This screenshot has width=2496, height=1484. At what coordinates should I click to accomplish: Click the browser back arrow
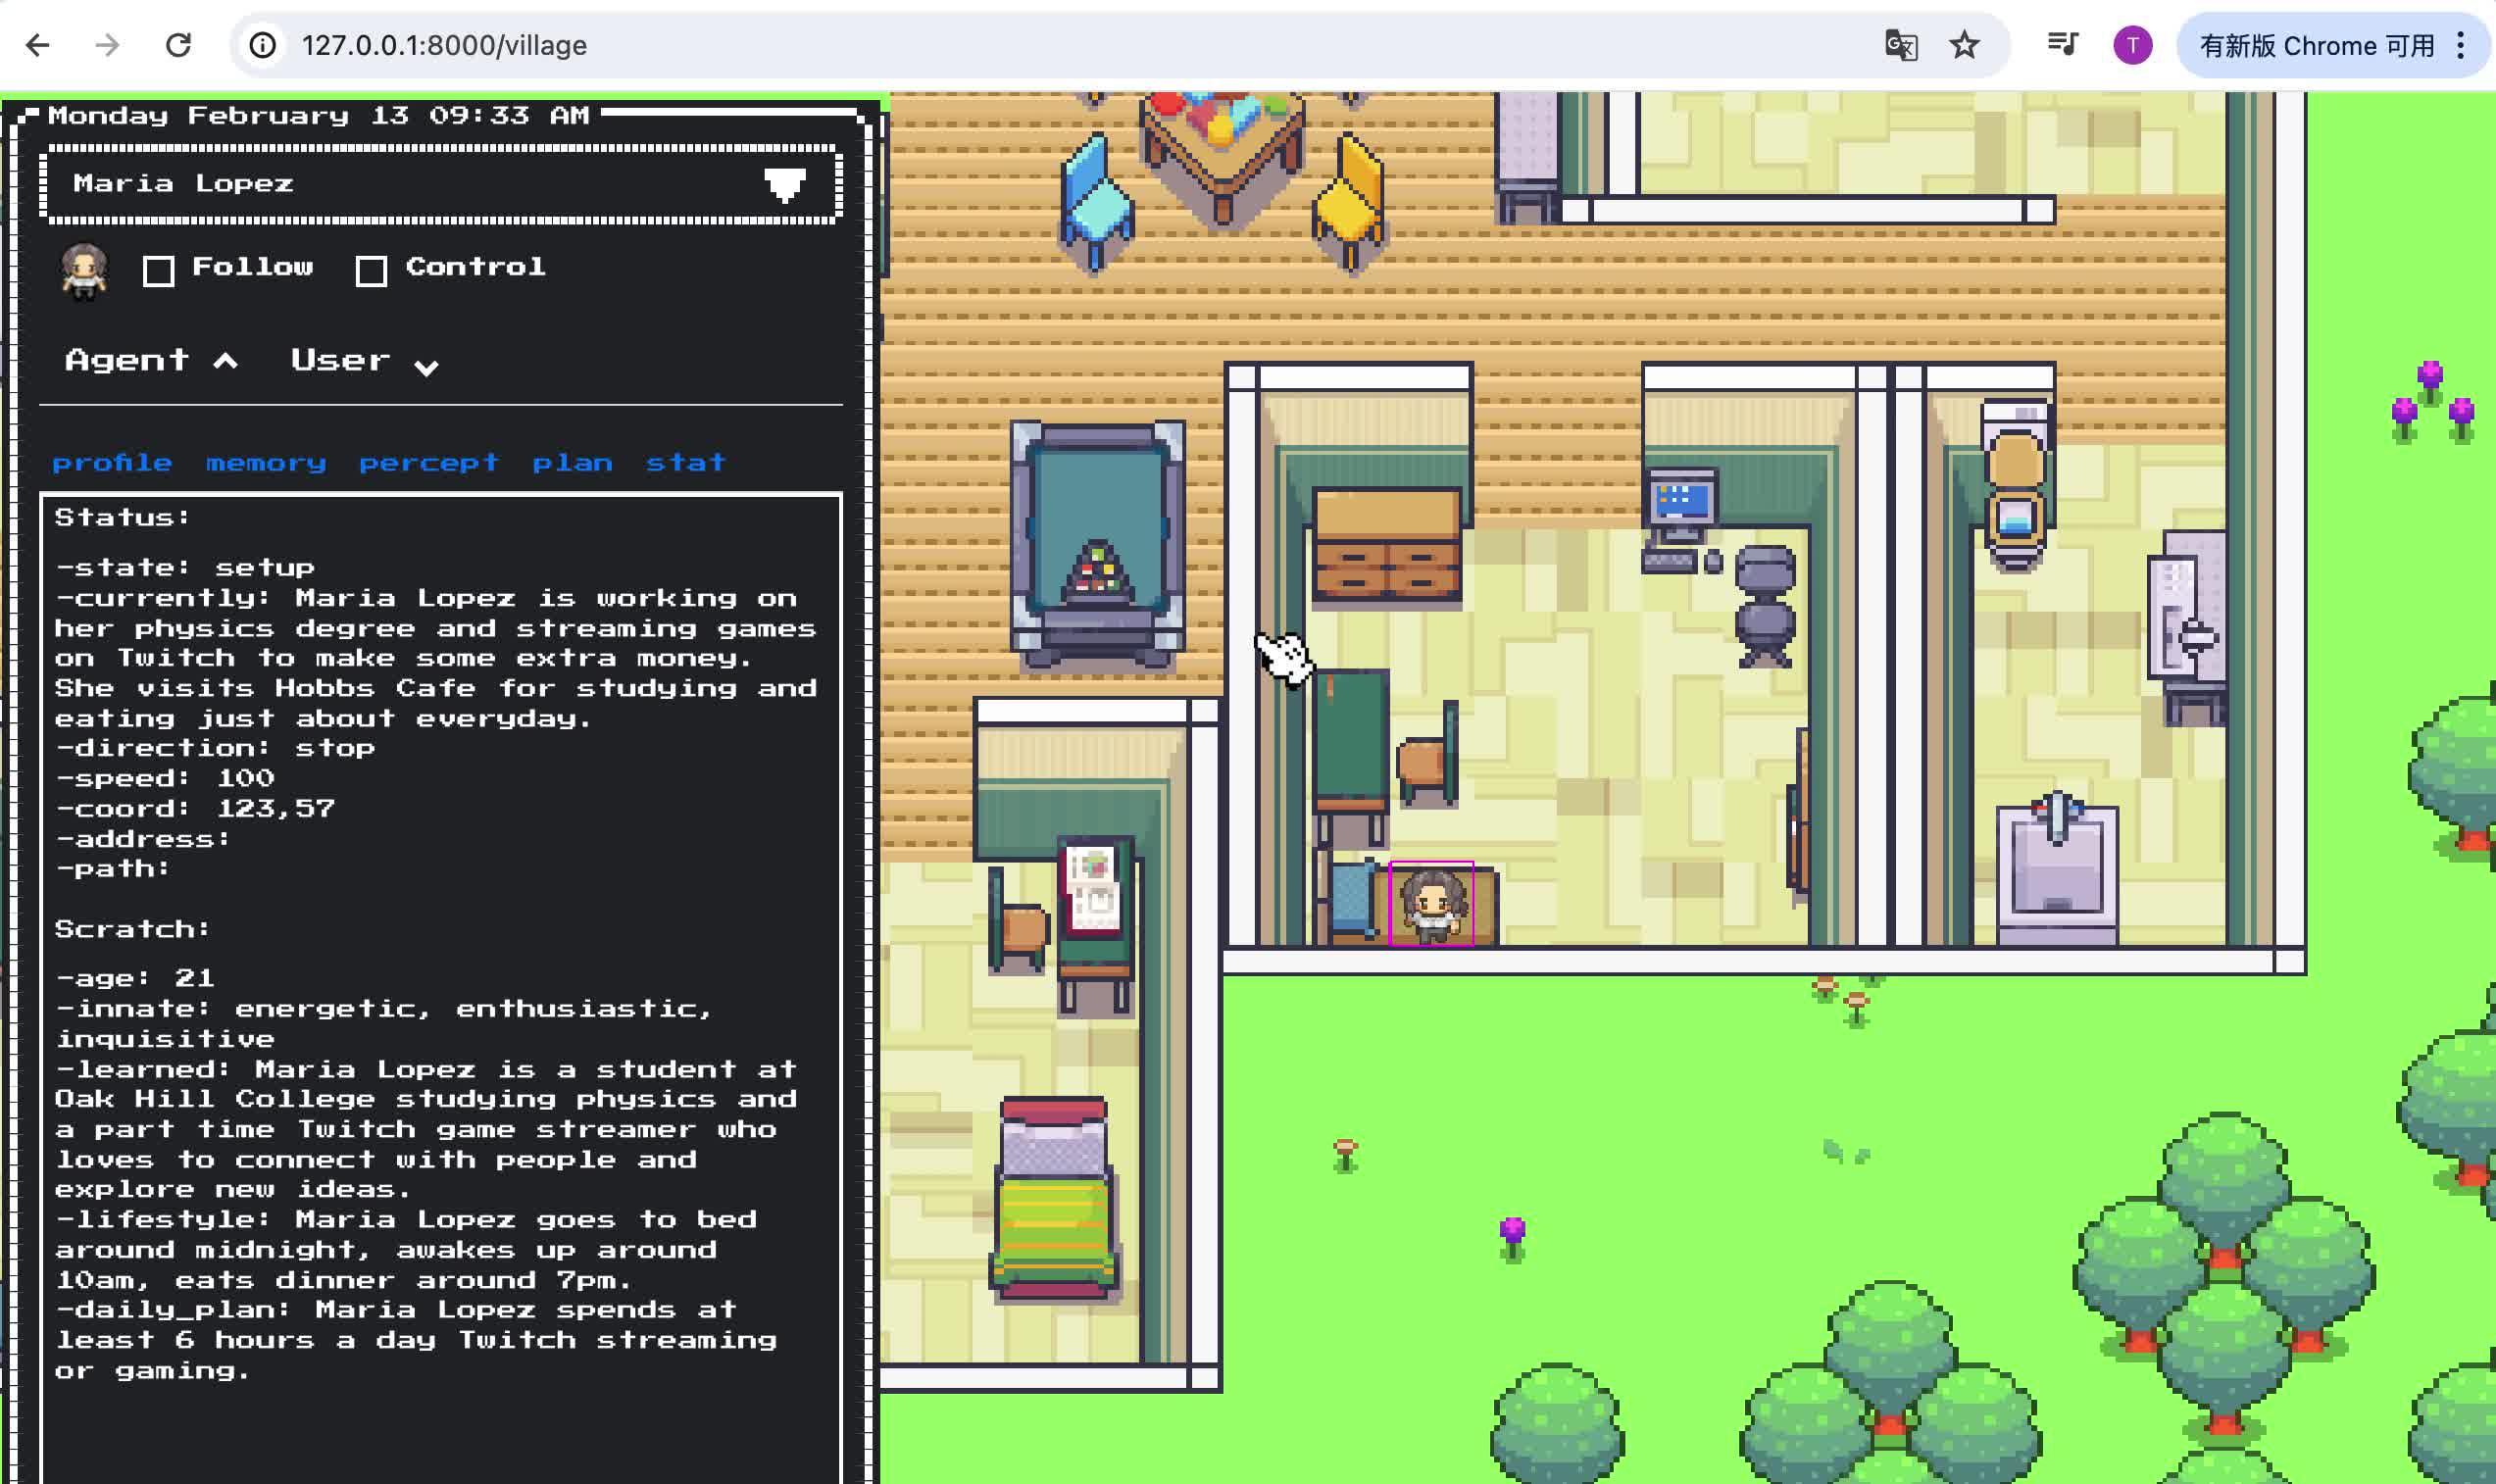point(38,45)
